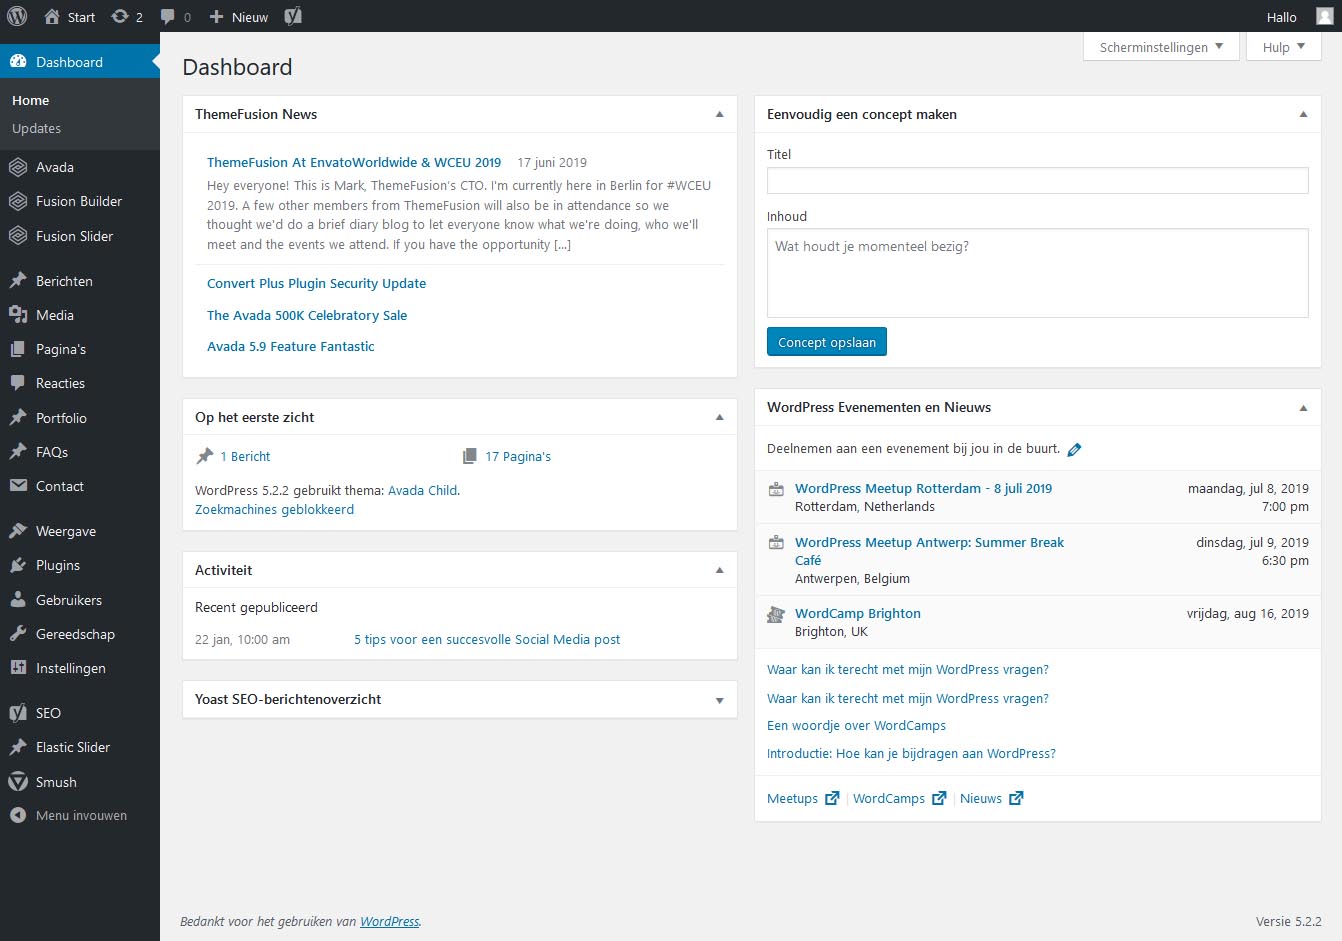Viewport: 1342px width, 941px height.
Task: Open the Fusion Builder menu item
Action: tap(80, 201)
